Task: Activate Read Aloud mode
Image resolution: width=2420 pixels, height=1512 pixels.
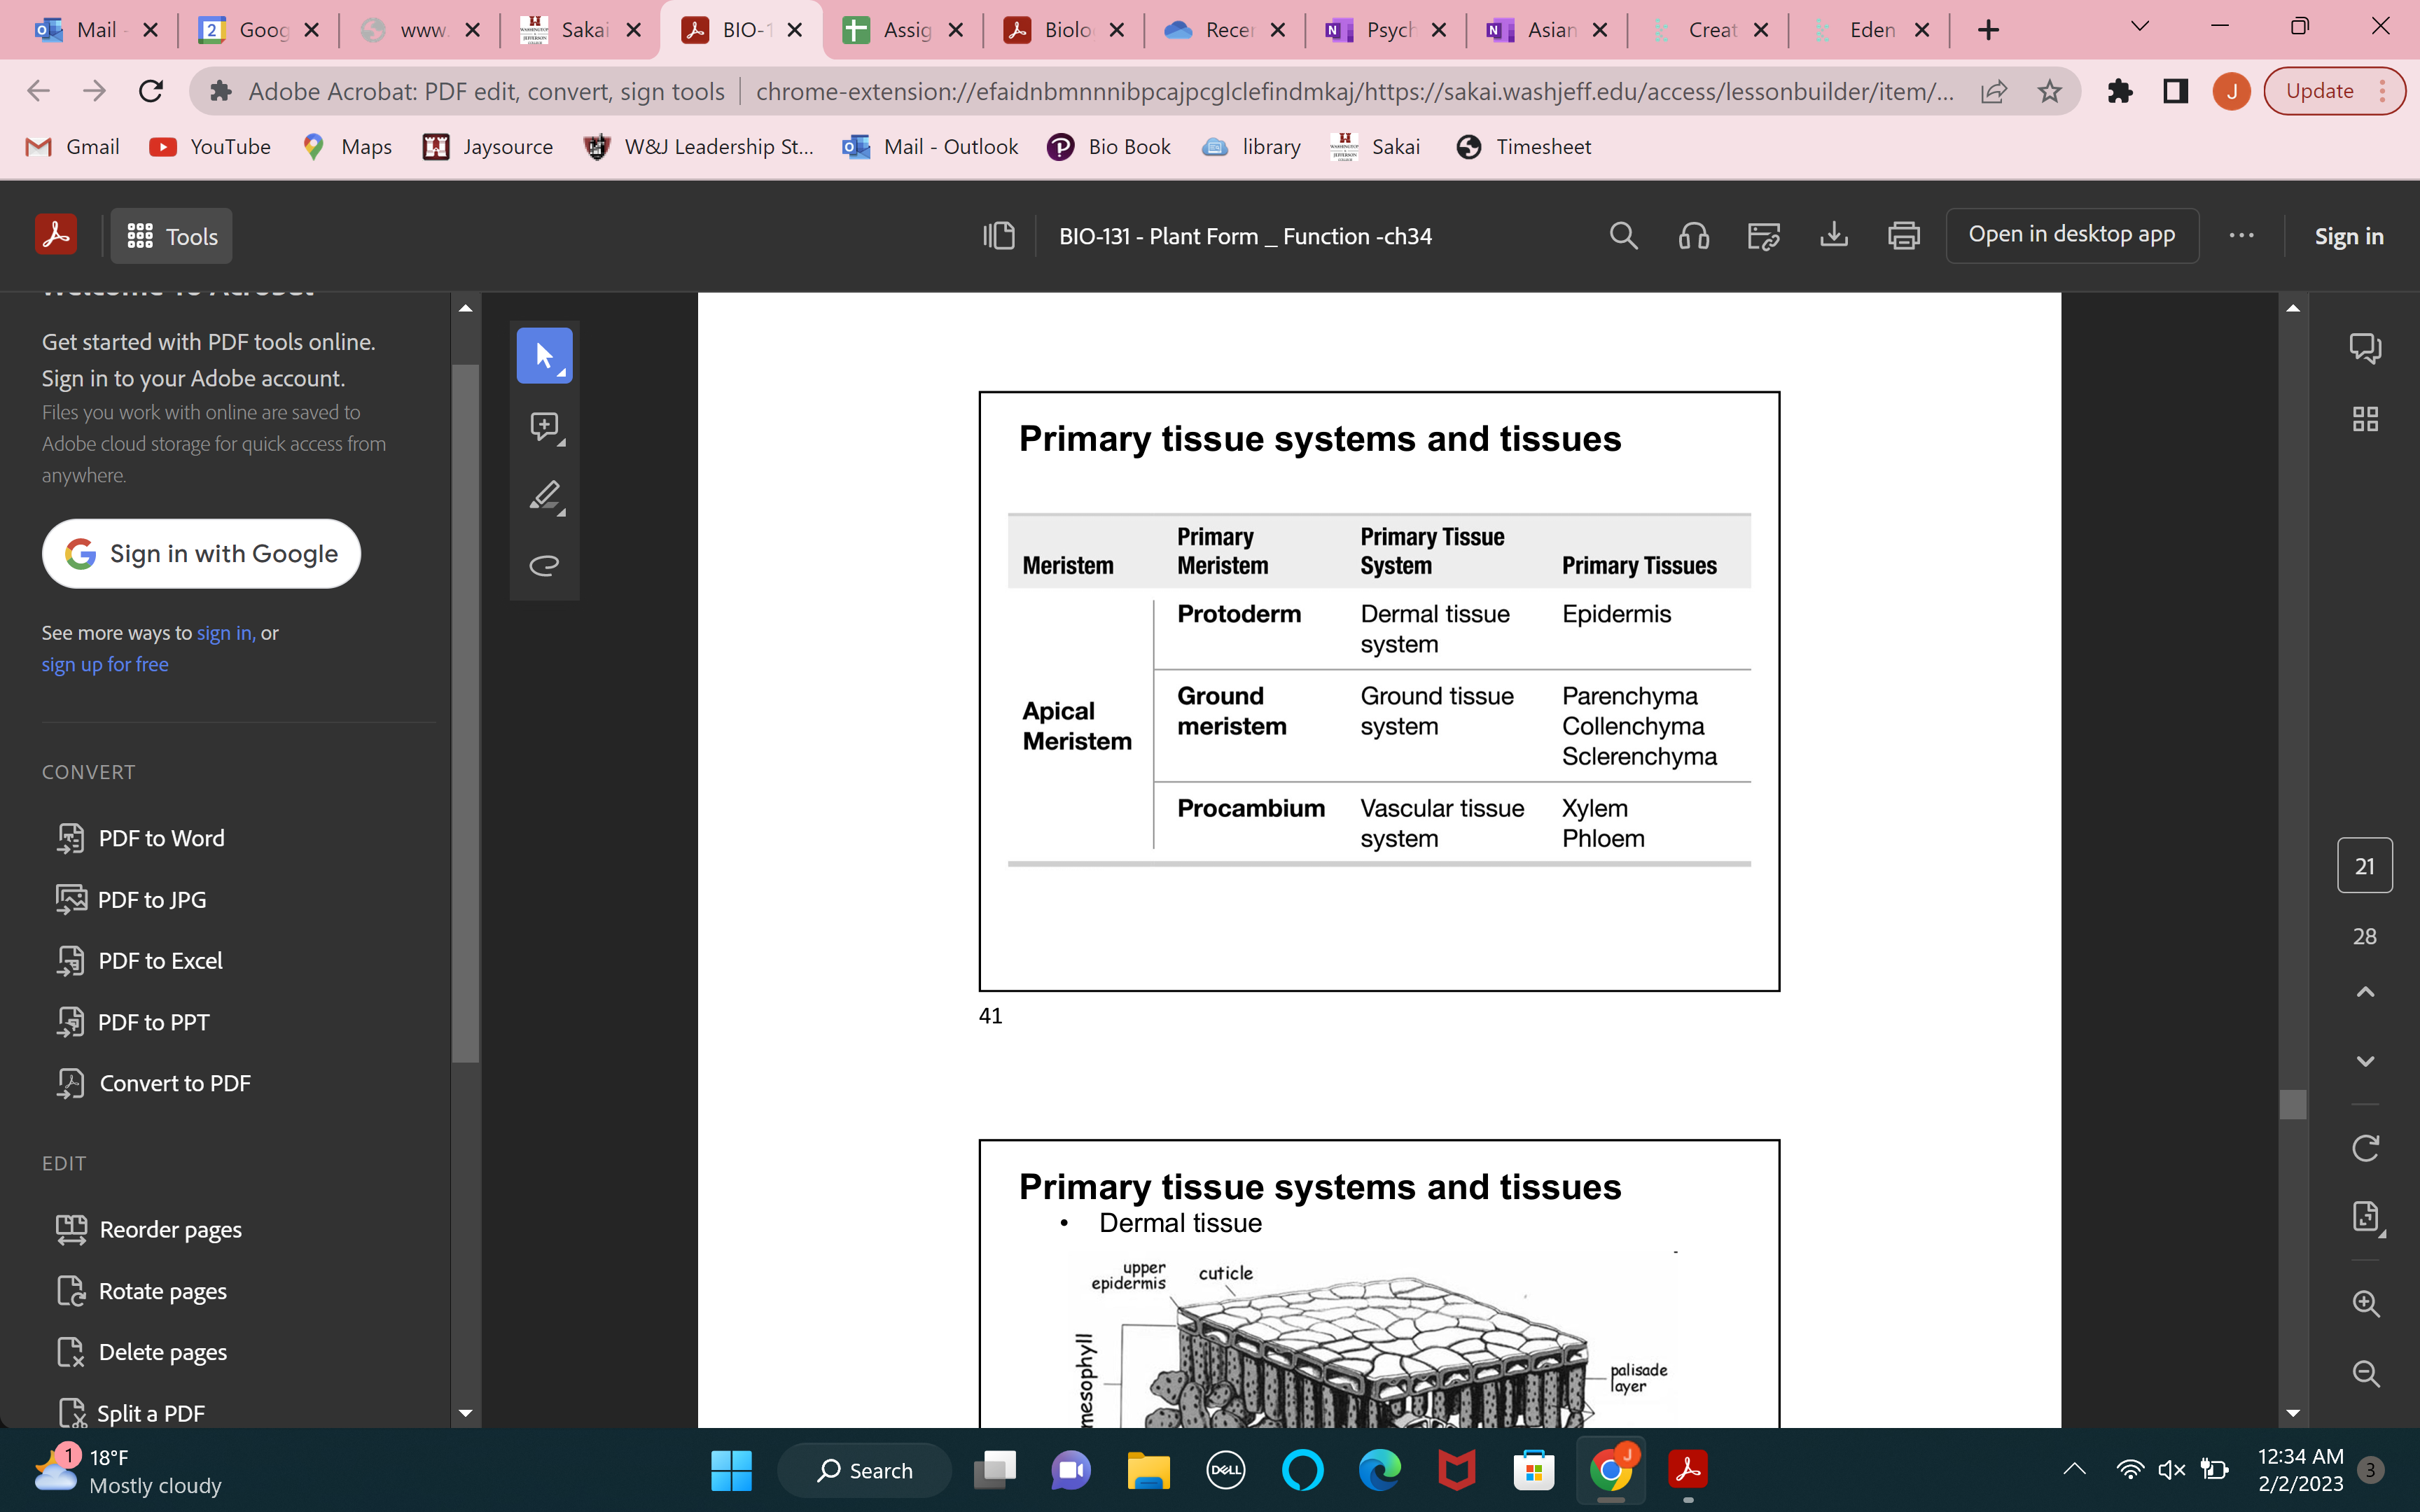Action: [1693, 235]
